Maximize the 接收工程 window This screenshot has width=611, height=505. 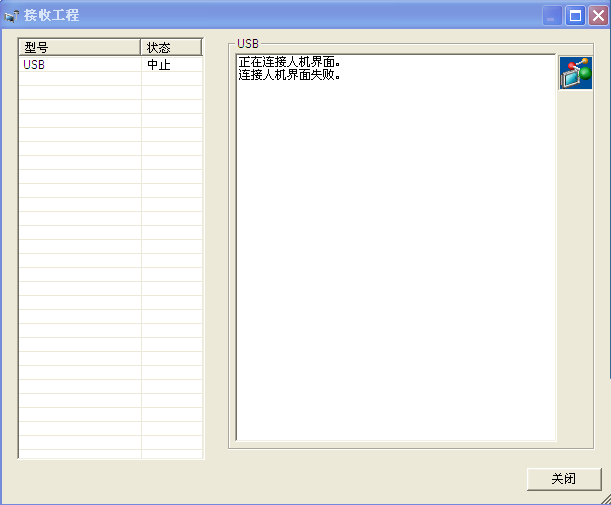[x=575, y=16]
